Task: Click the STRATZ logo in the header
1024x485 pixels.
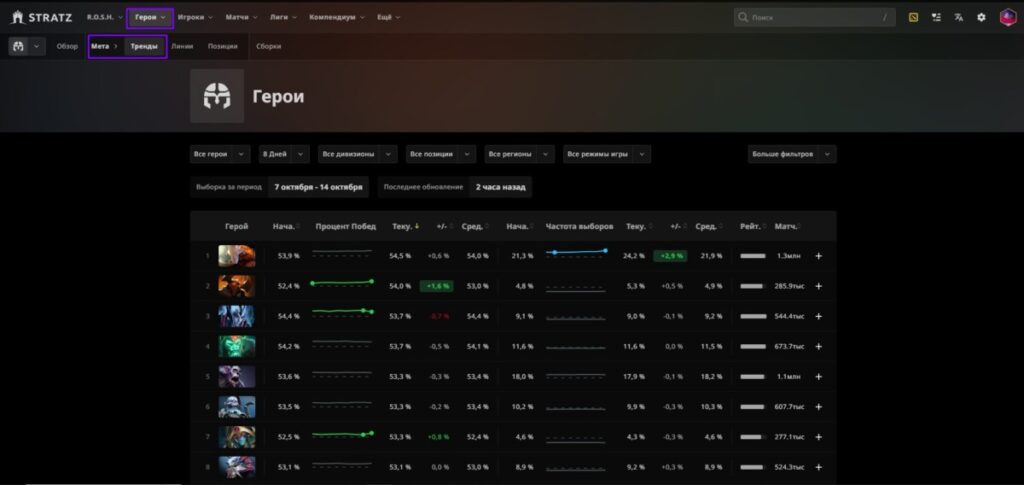Action: coord(42,17)
